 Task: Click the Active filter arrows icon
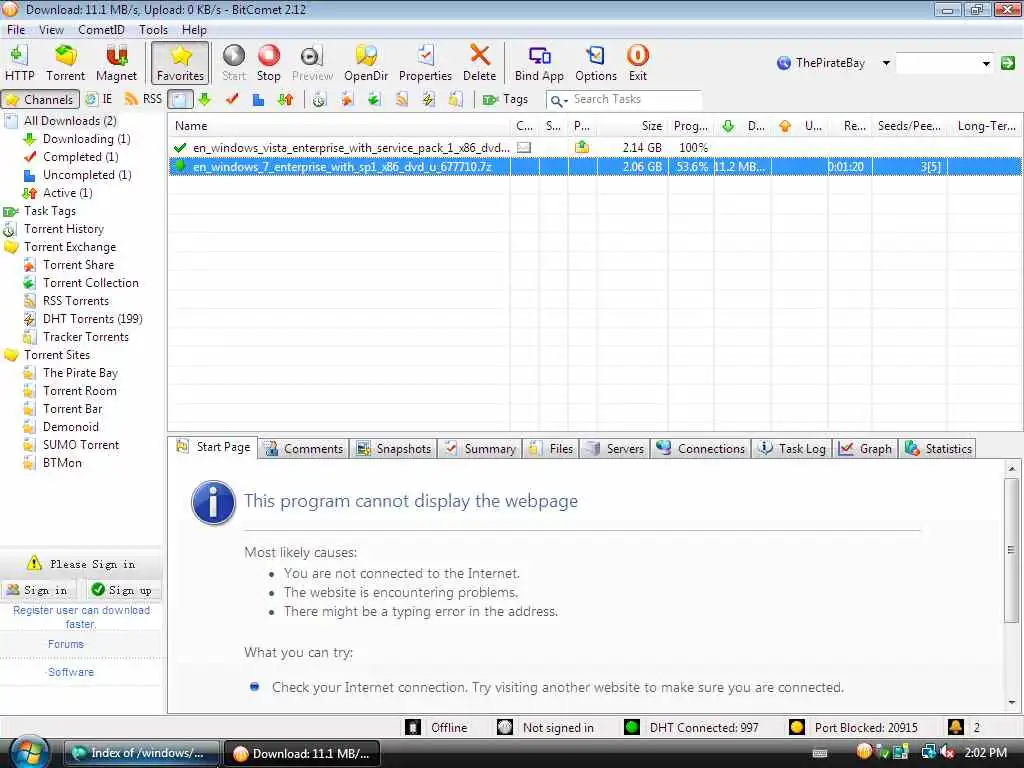point(285,99)
